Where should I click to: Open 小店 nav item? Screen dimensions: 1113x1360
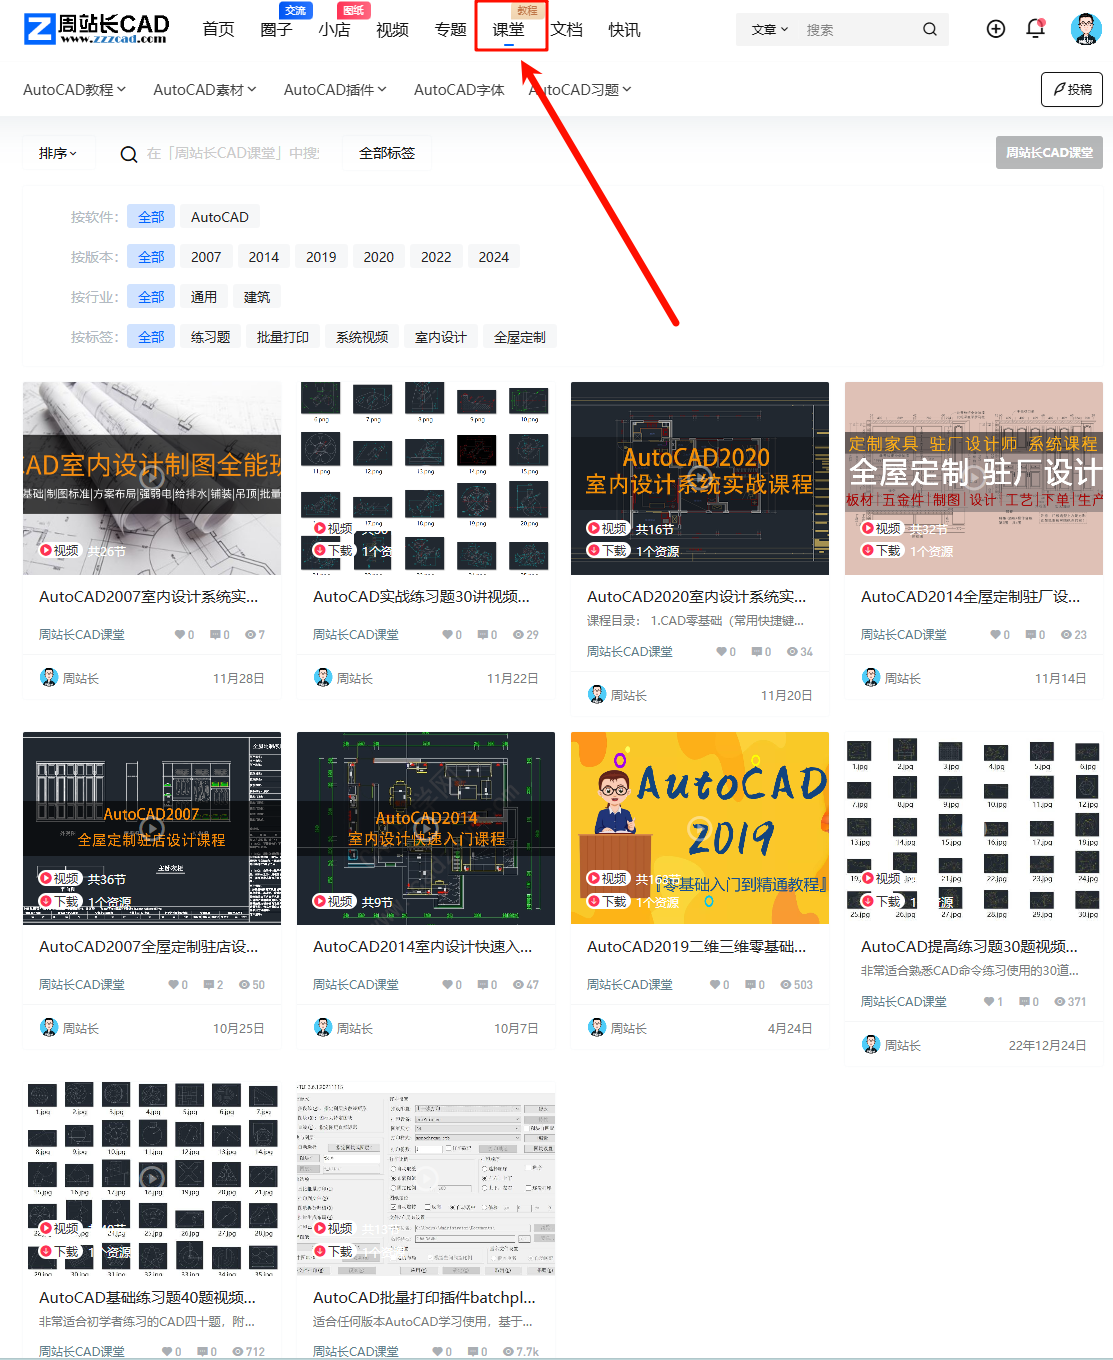pyautogui.click(x=334, y=29)
